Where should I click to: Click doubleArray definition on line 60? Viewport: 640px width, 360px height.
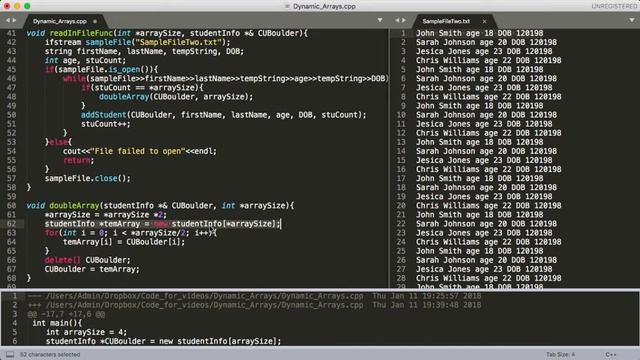(x=74, y=205)
